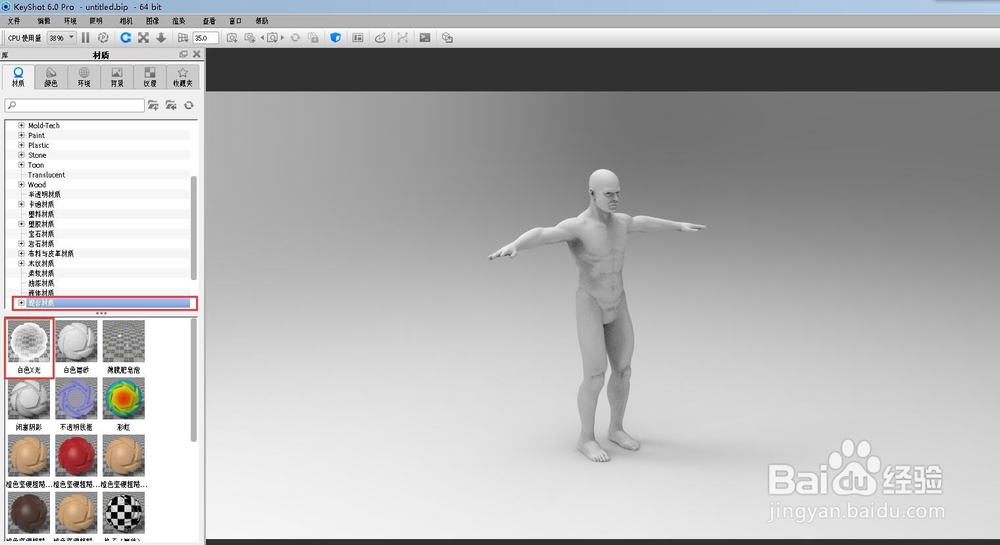Click the import folder icon beside search
This screenshot has width=1000, height=545.
[153, 105]
